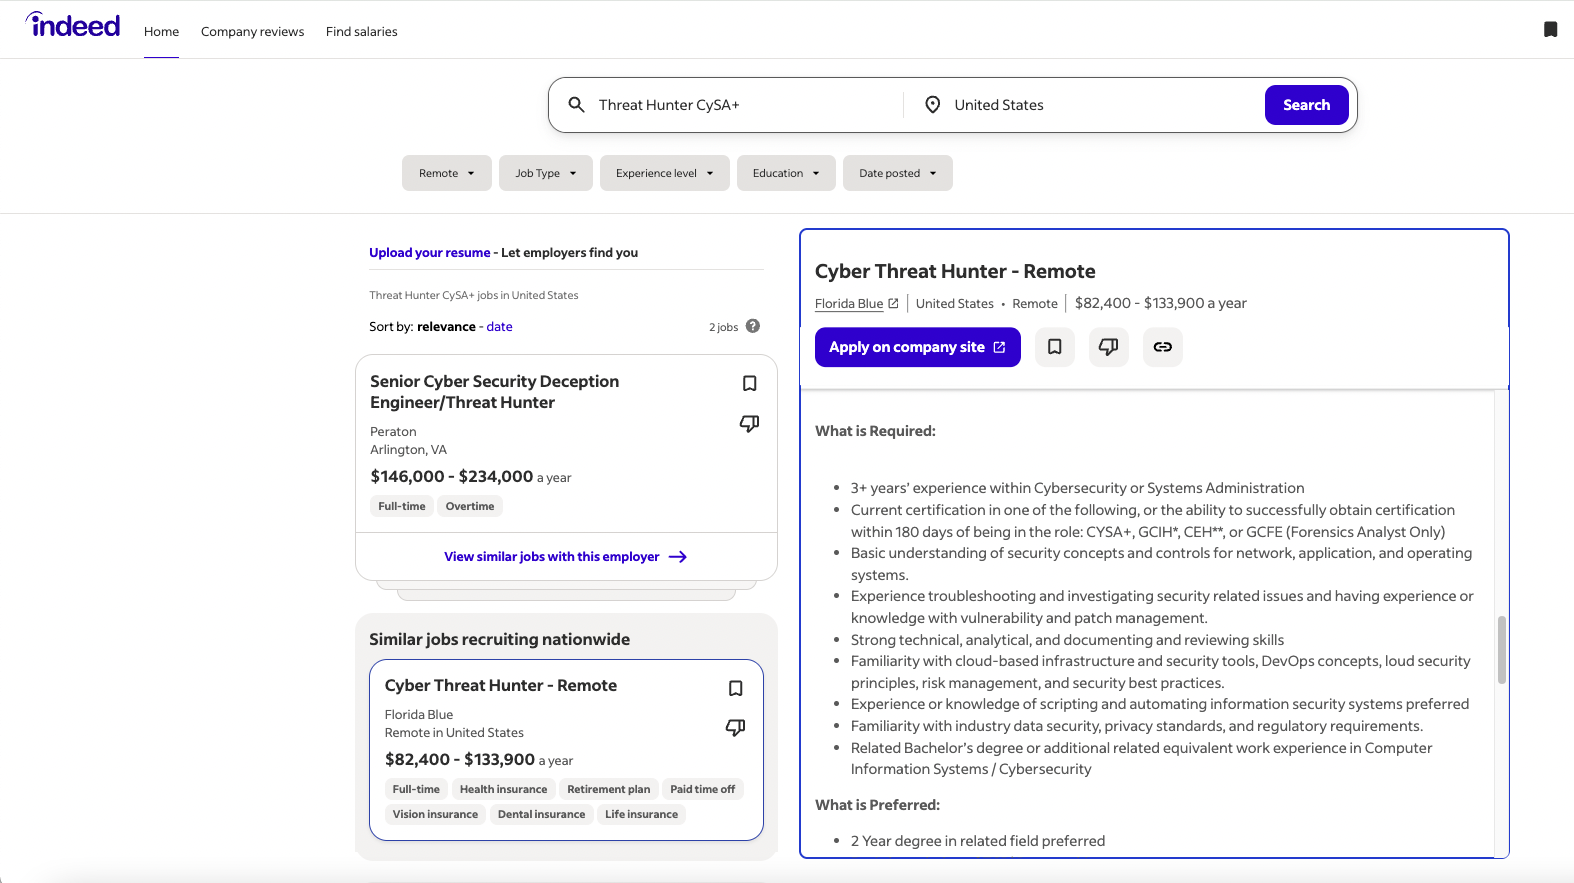Click the jobs count help icon
Viewport: 1574px width, 883px height.
pos(753,326)
